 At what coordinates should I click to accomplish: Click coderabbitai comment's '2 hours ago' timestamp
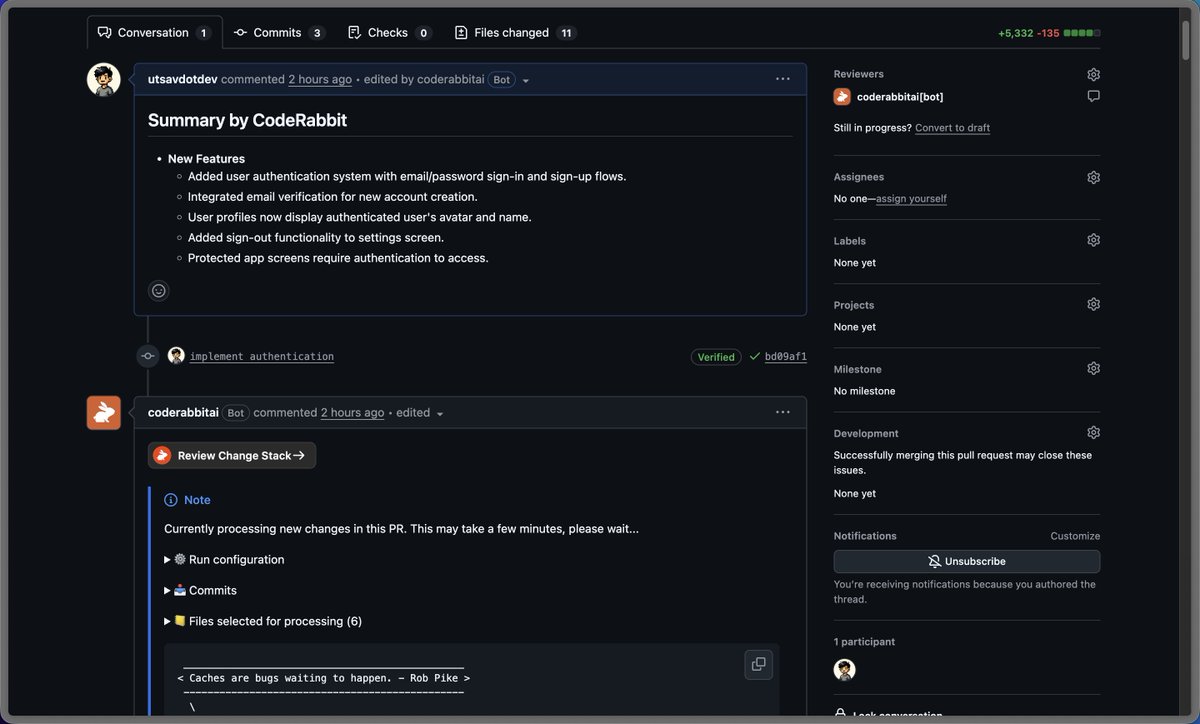pos(352,412)
